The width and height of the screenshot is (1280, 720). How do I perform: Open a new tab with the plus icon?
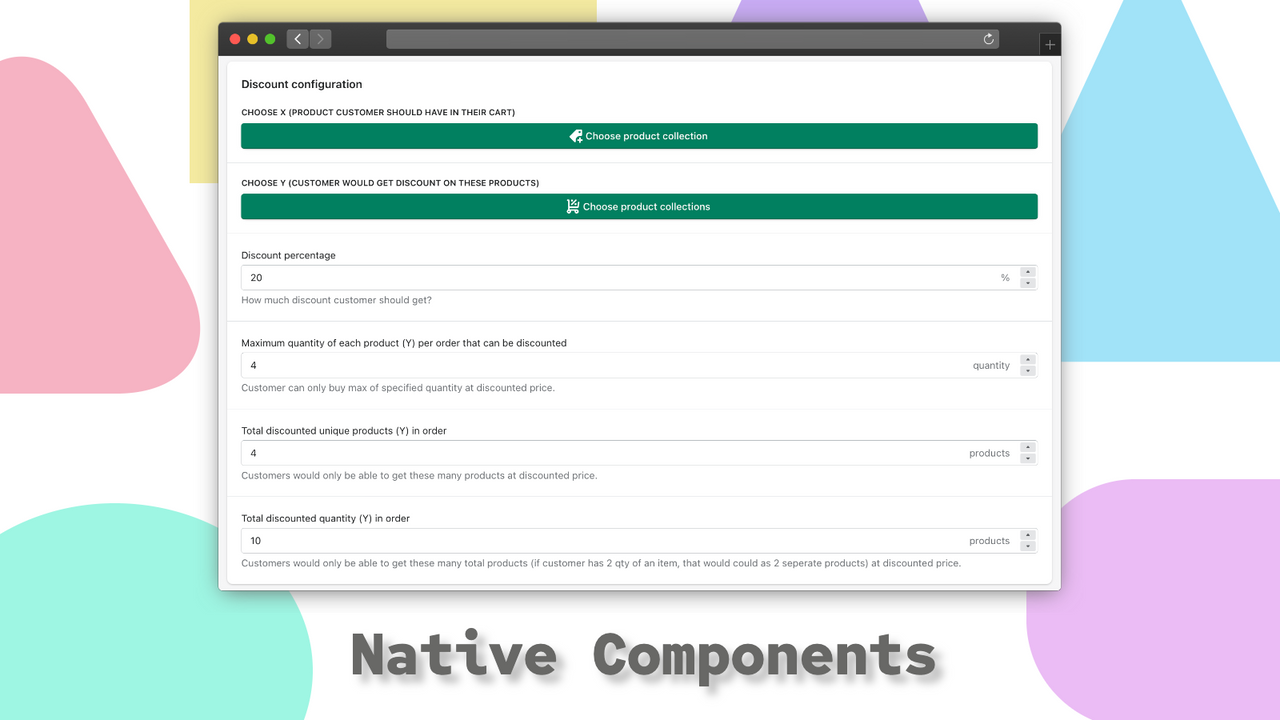click(x=1048, y=44)
